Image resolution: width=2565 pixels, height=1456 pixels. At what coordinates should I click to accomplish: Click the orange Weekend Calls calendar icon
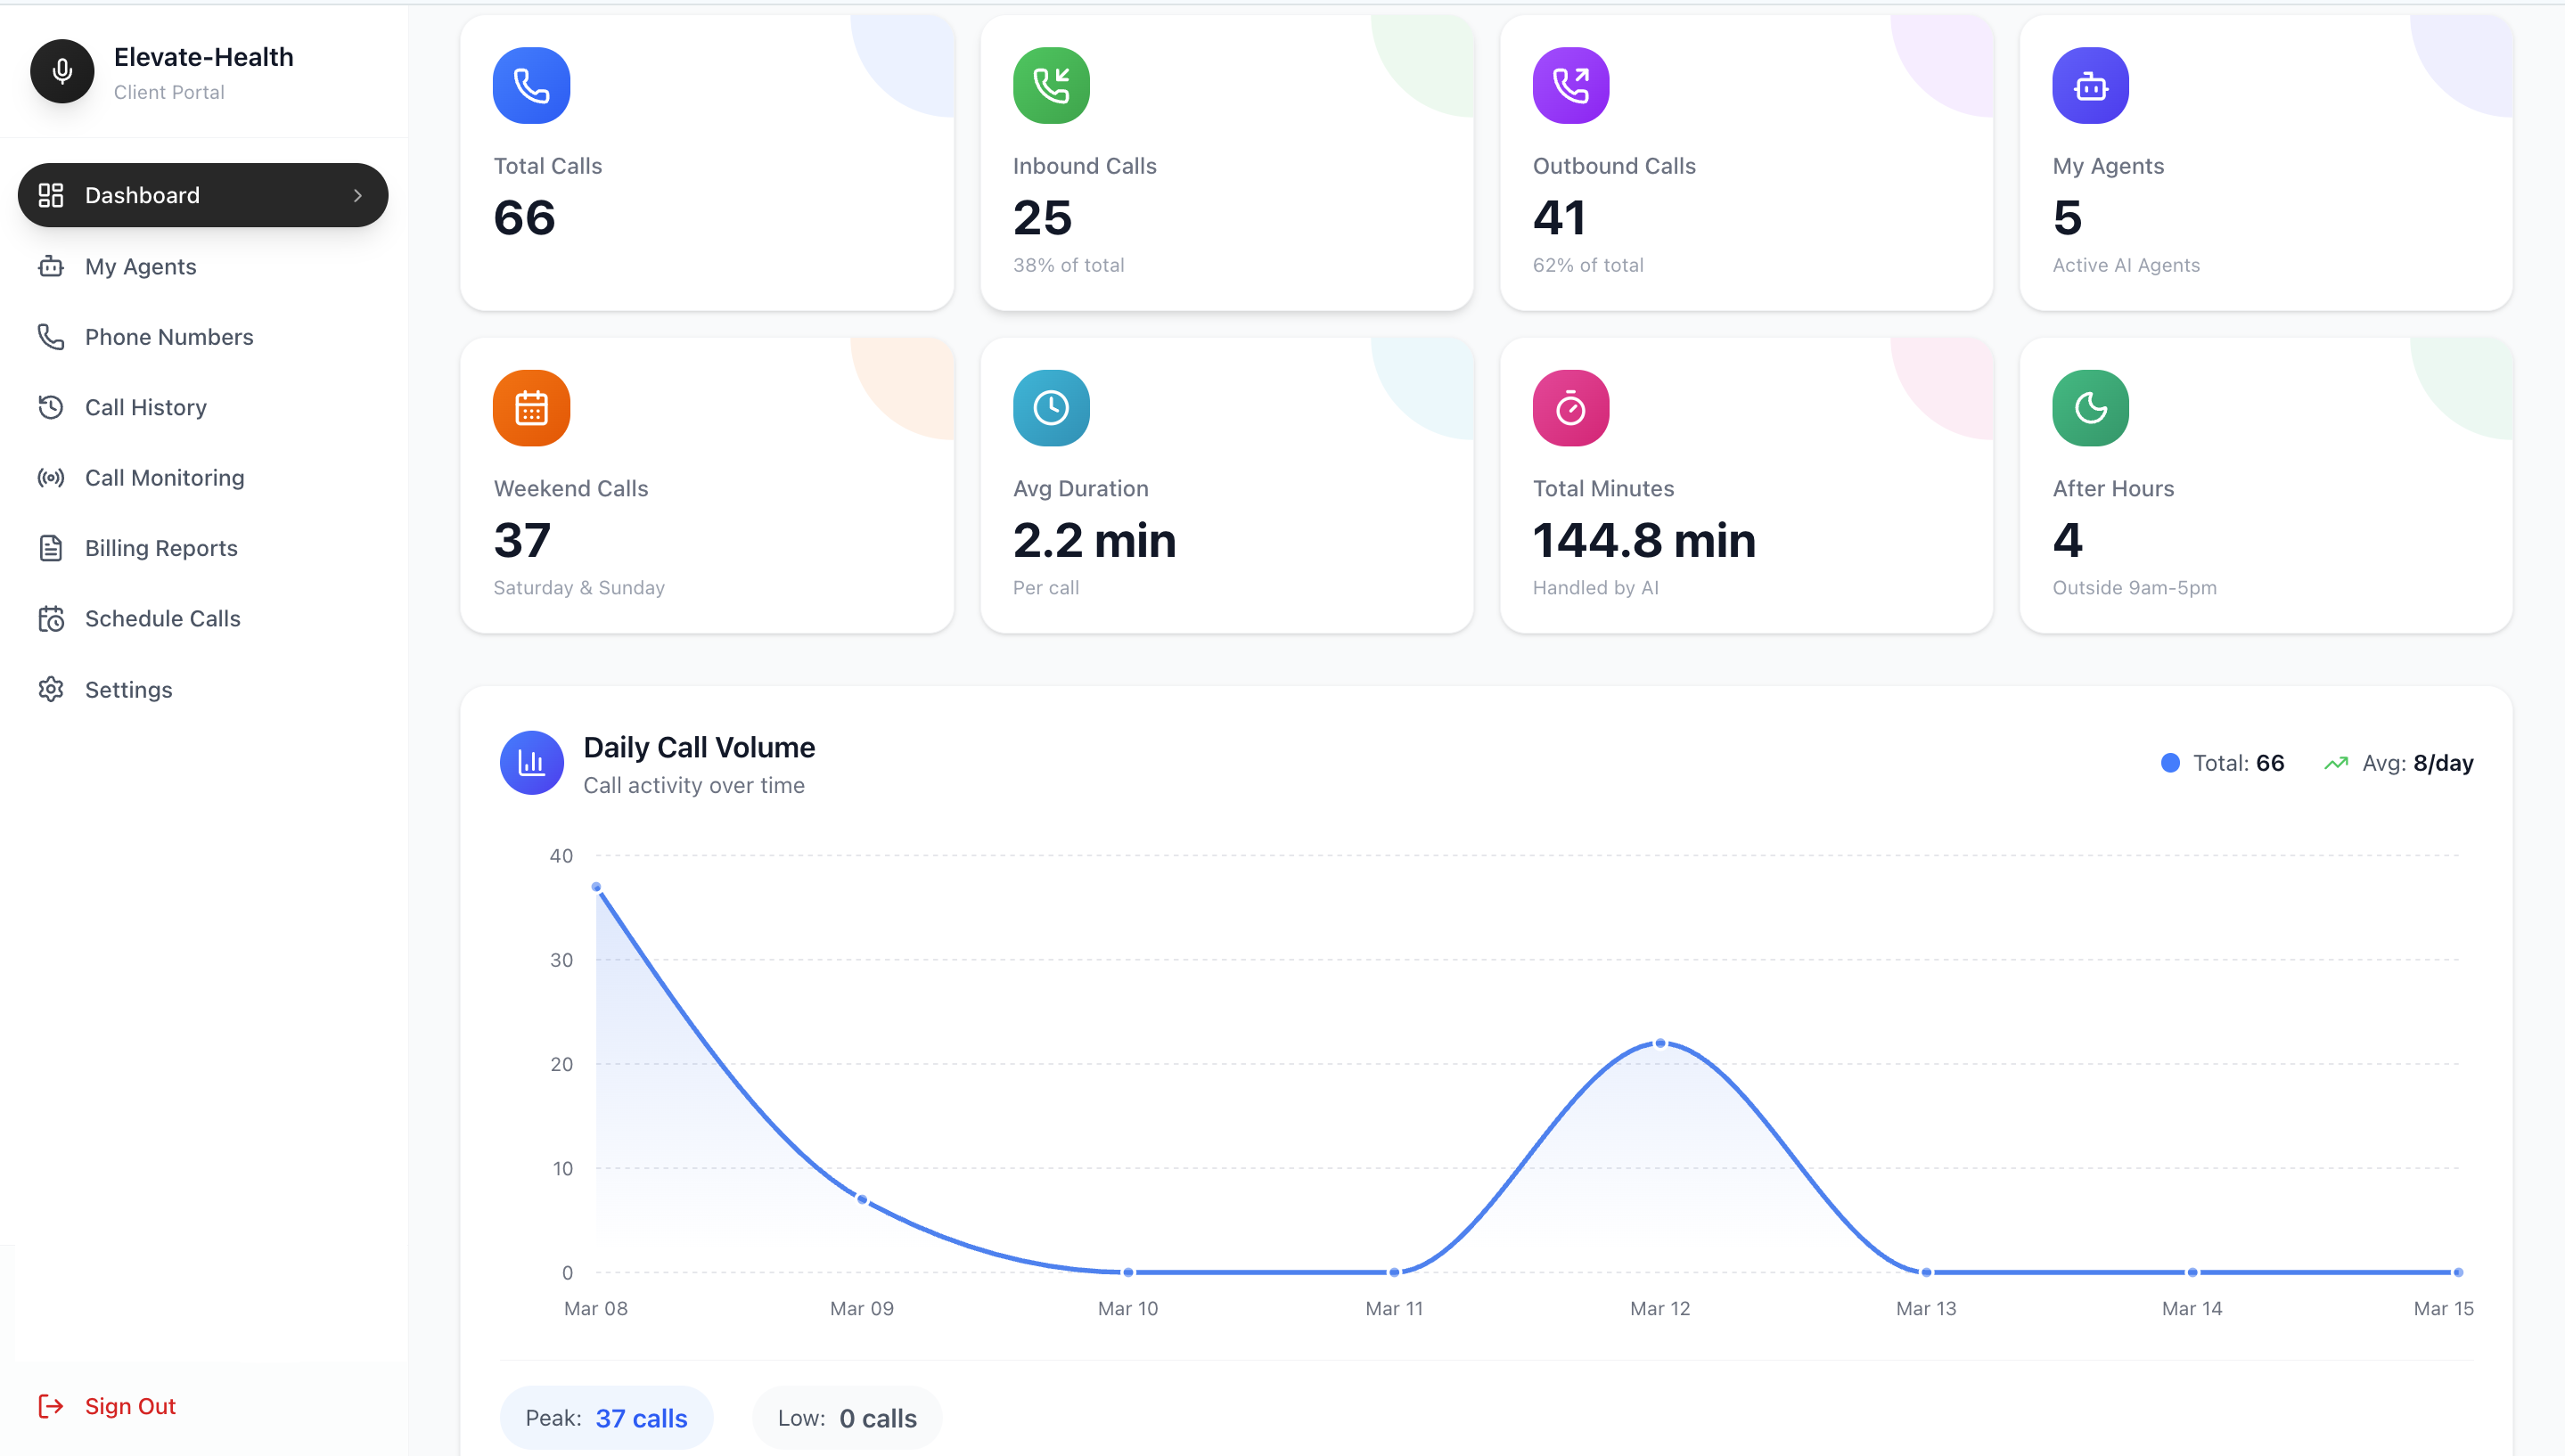[531, 407]
